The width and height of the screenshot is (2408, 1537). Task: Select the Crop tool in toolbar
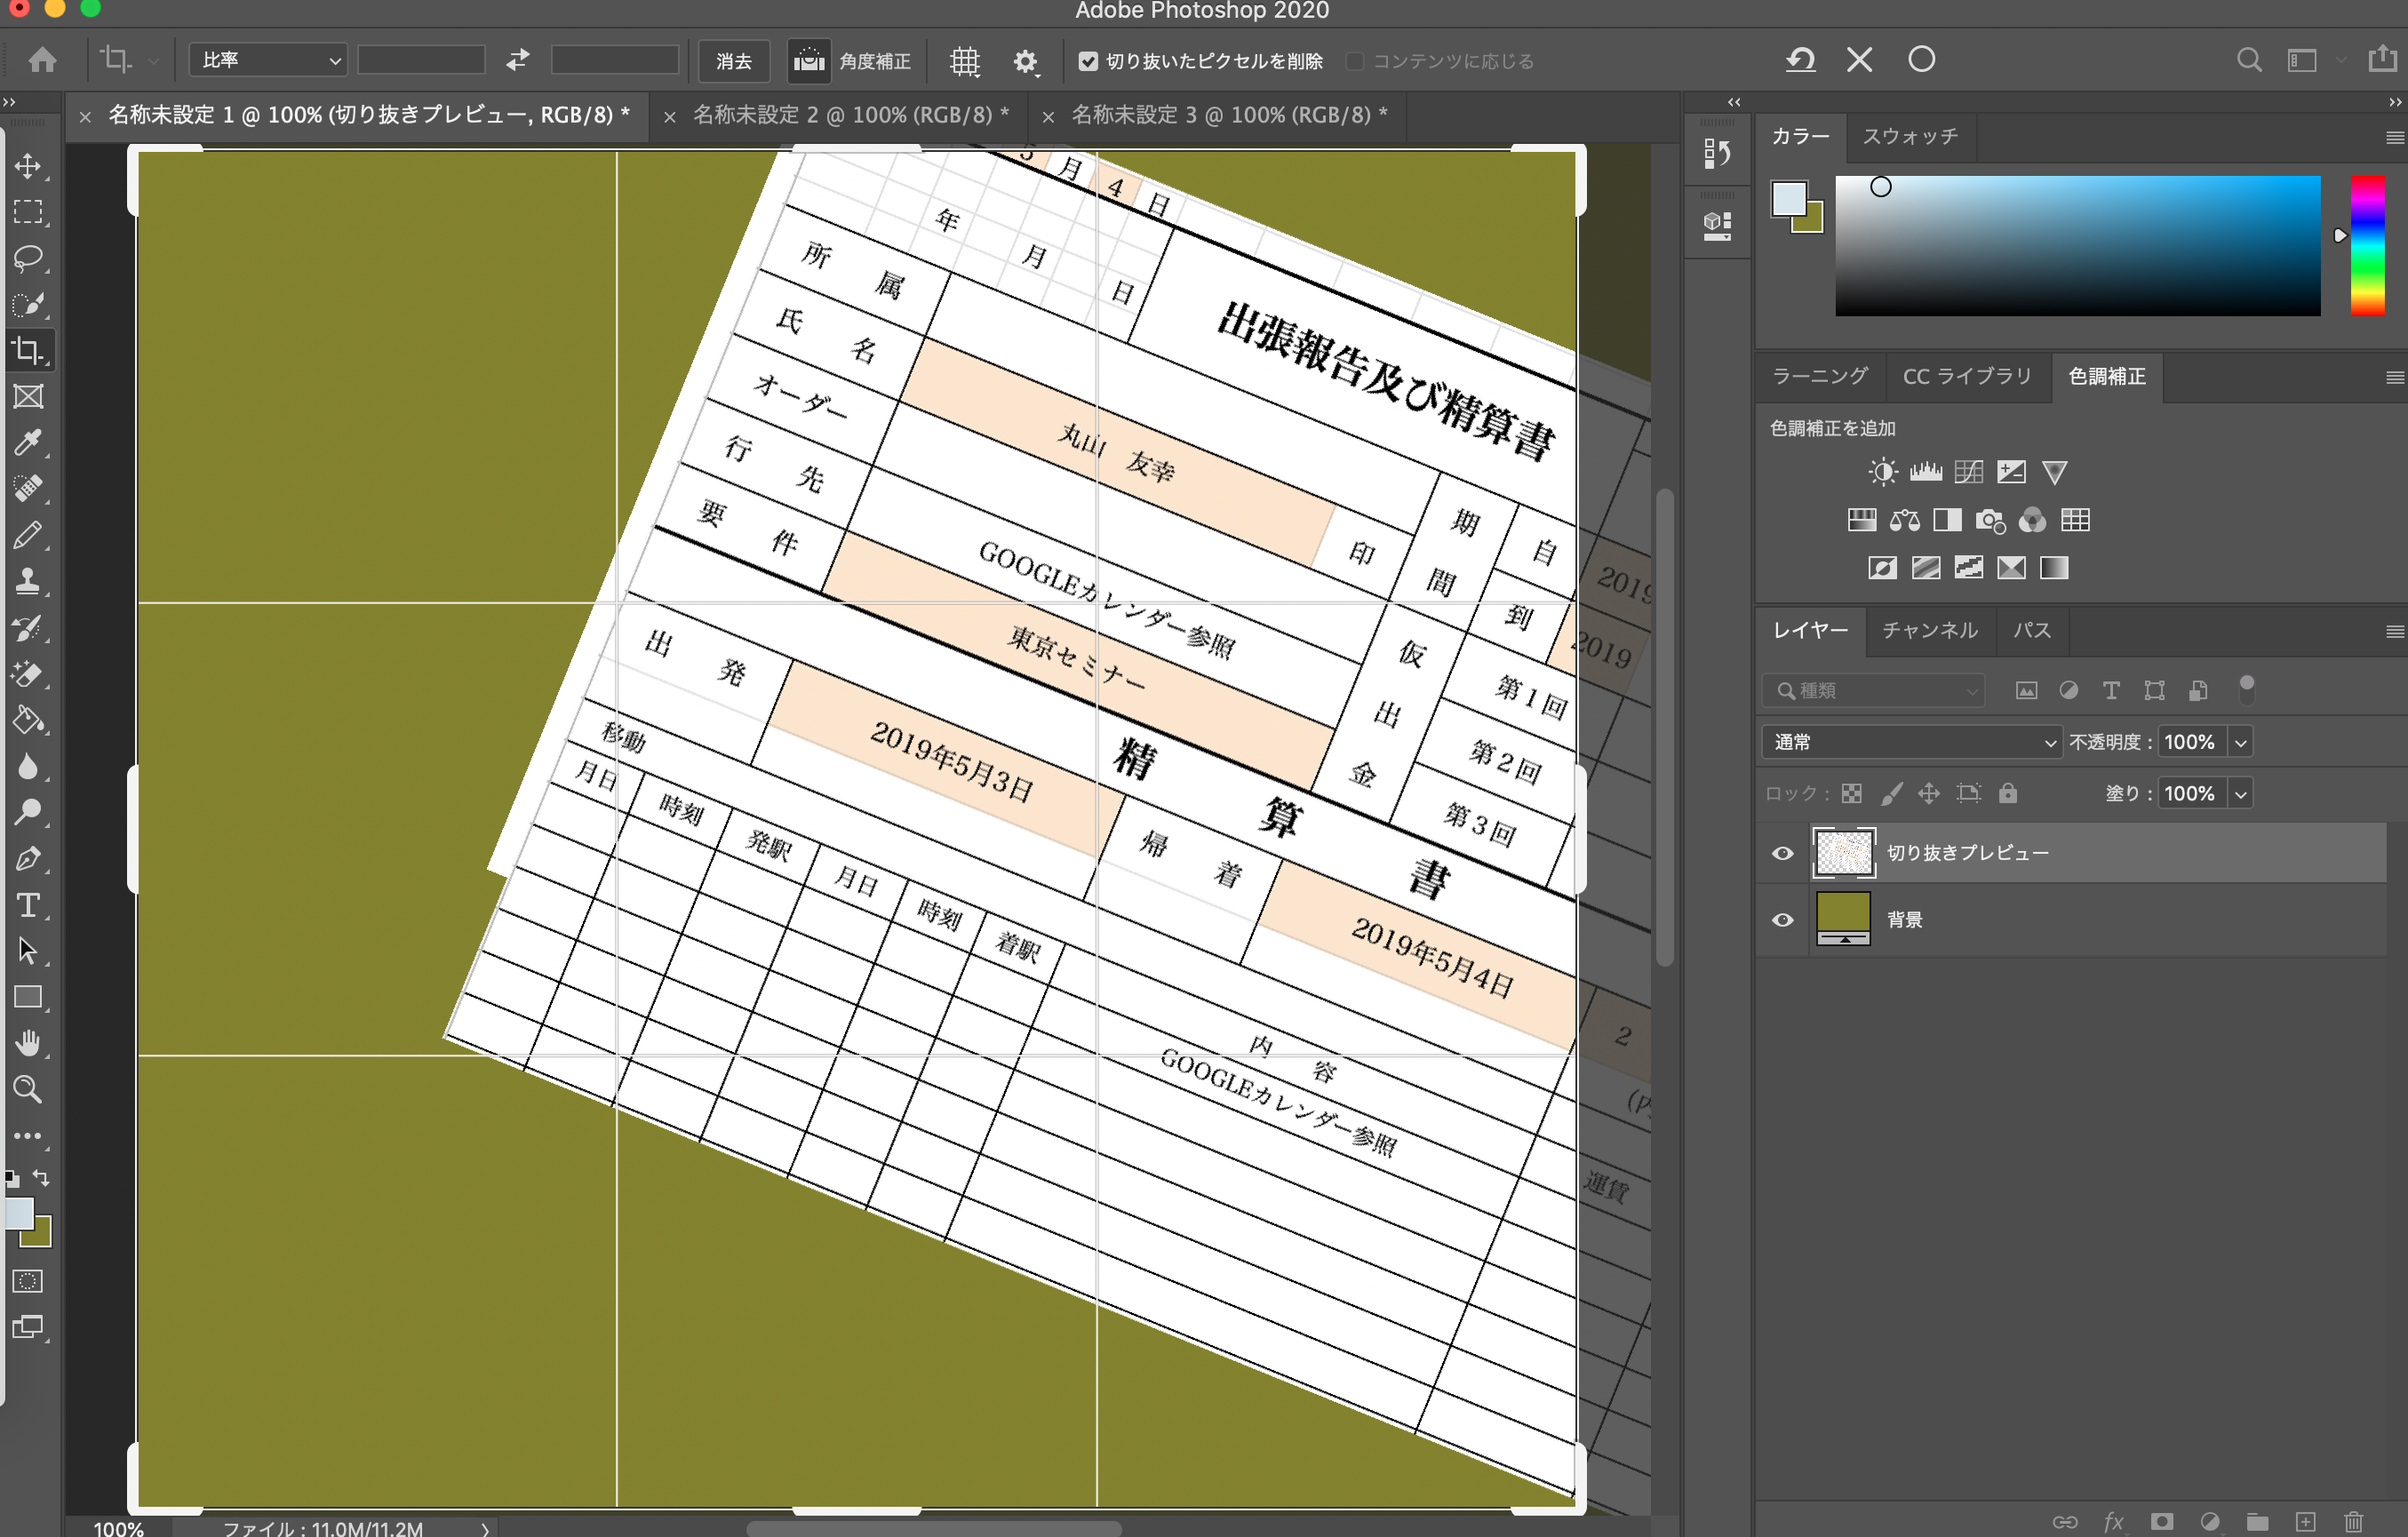[x=28, y=350]
